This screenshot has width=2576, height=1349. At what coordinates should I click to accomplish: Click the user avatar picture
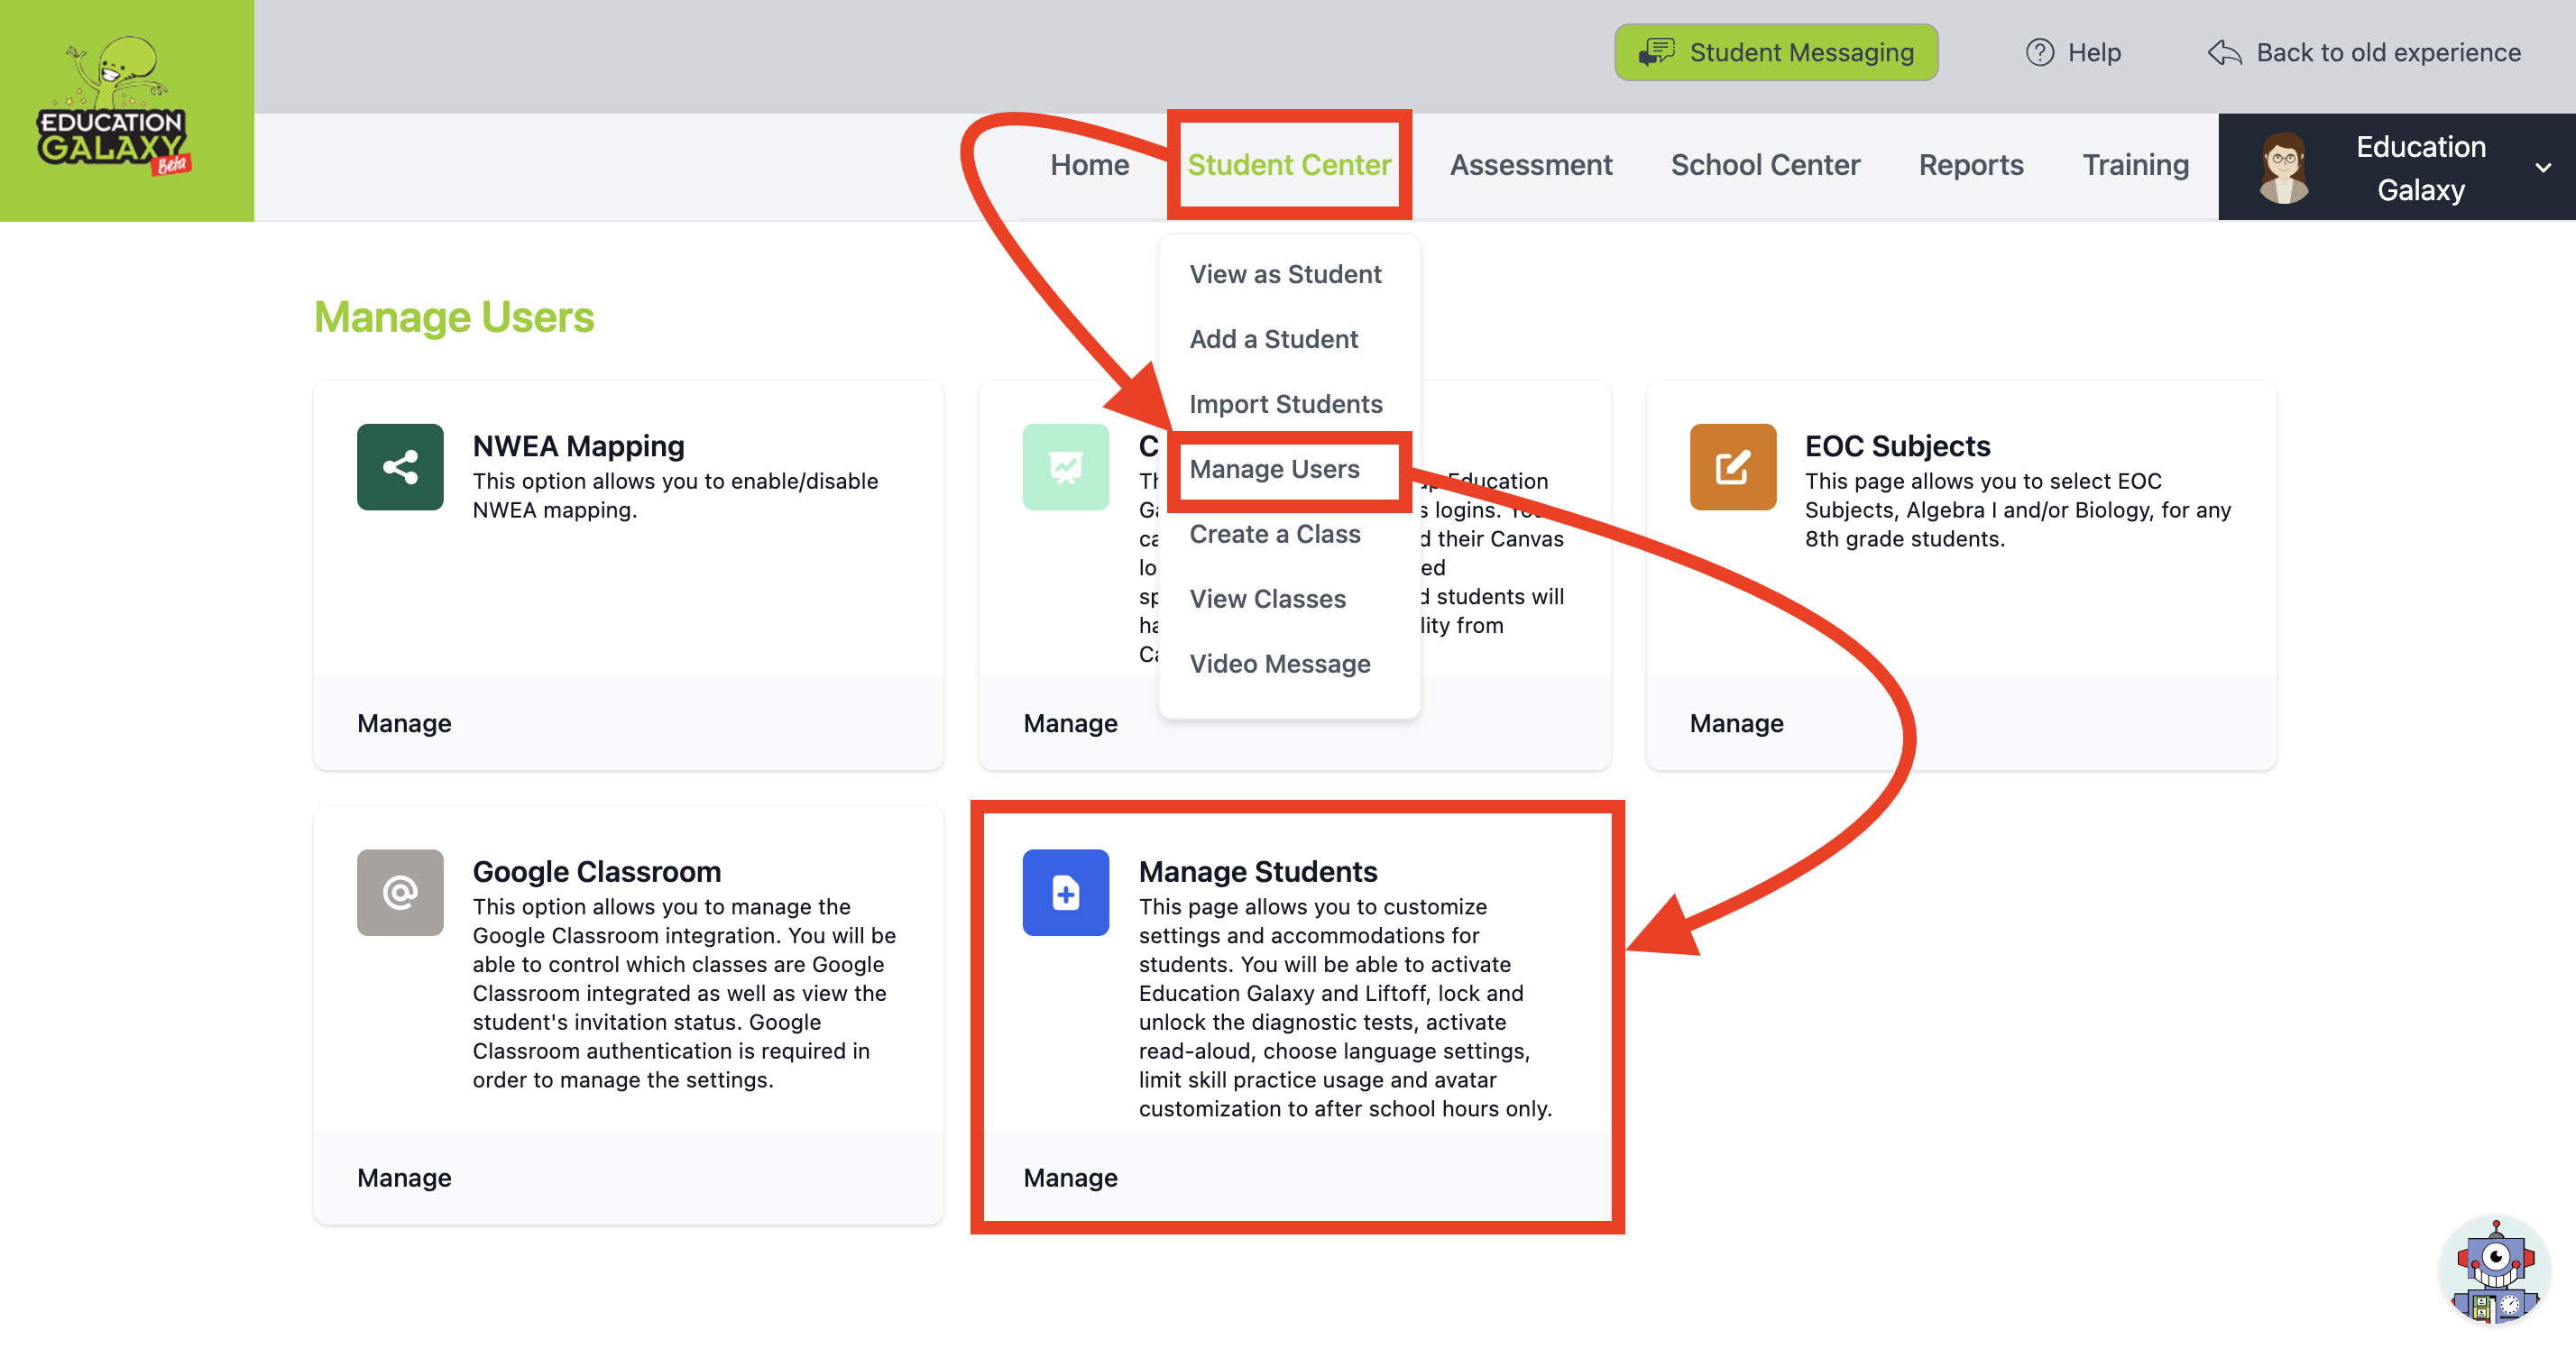pos(2283,168)
